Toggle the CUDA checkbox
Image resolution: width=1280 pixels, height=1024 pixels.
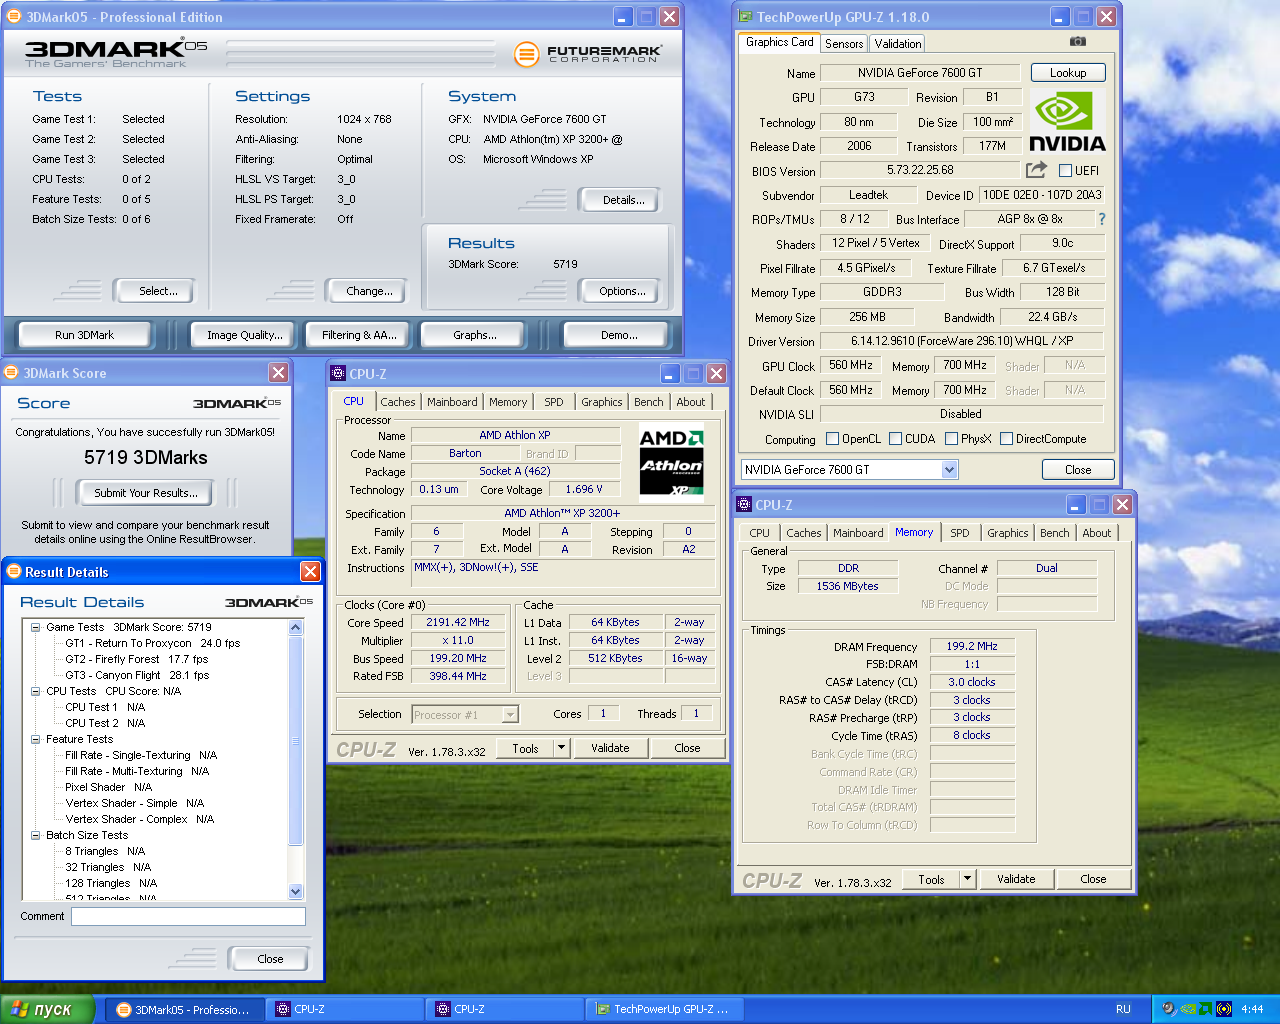[x=896, y=439]
